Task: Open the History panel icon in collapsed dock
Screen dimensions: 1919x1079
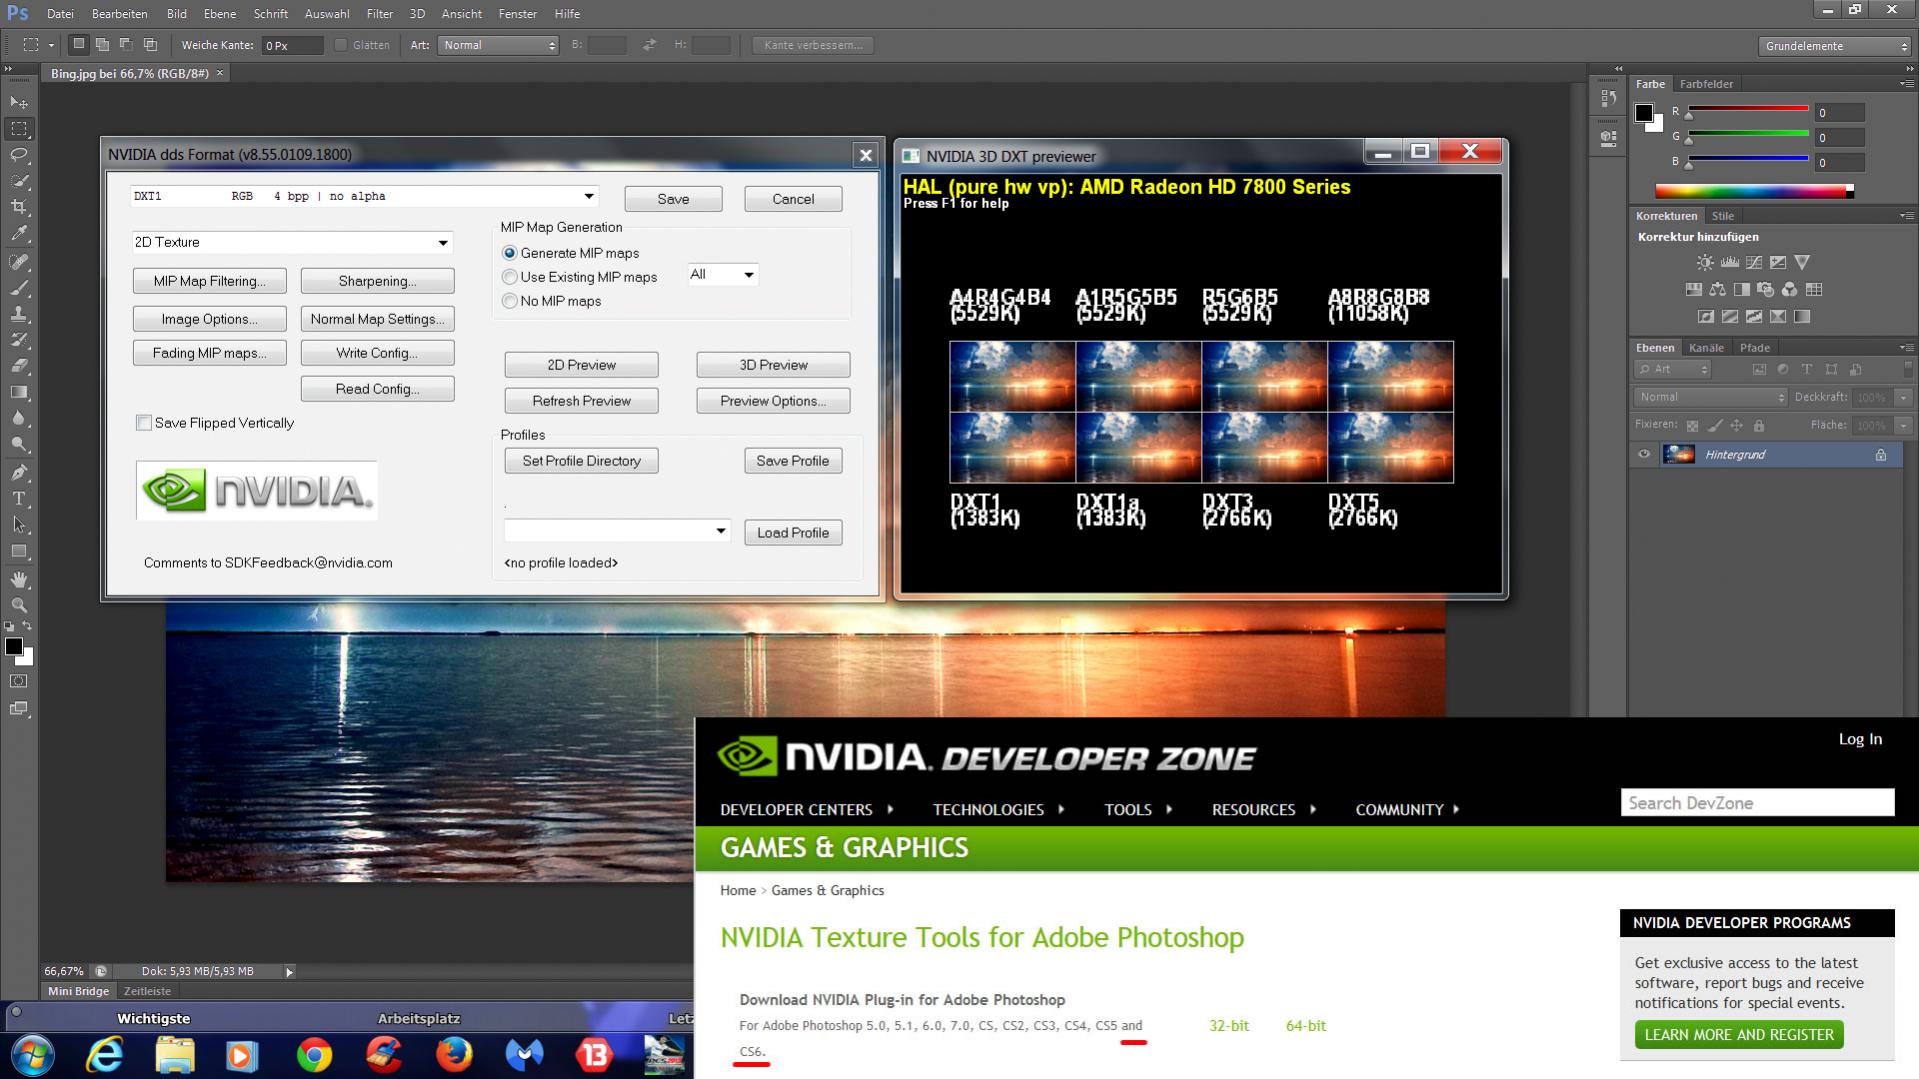Action: [x=1608, y=99]
